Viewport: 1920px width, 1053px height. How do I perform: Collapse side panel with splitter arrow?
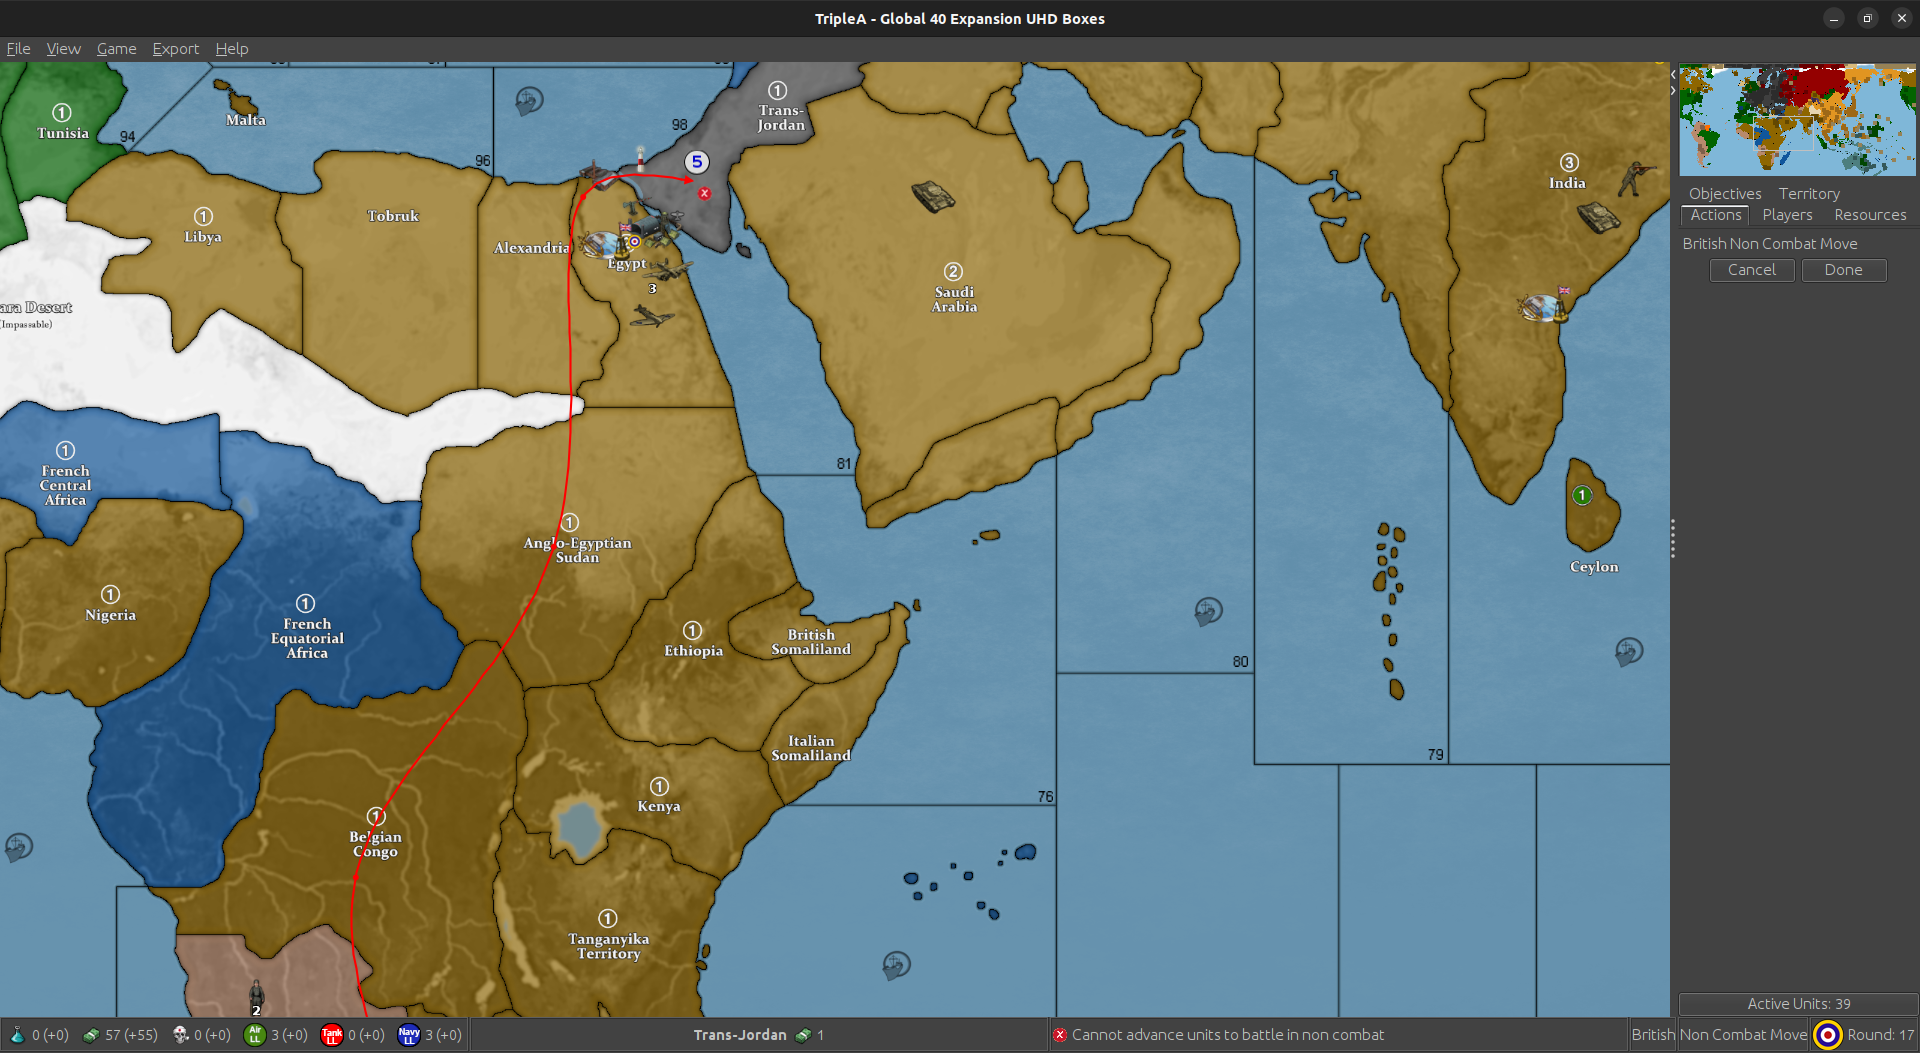[x=1673, y=91]
